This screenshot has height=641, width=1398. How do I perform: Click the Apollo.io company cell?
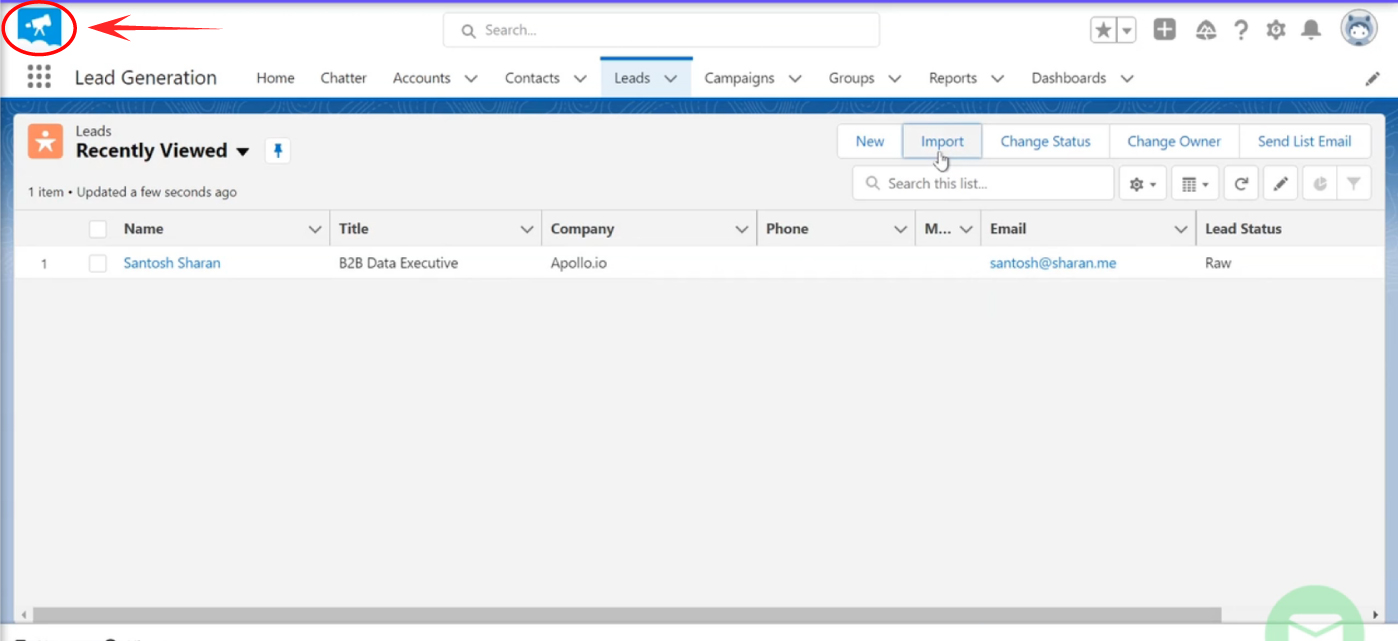click(x=579, y=263)
